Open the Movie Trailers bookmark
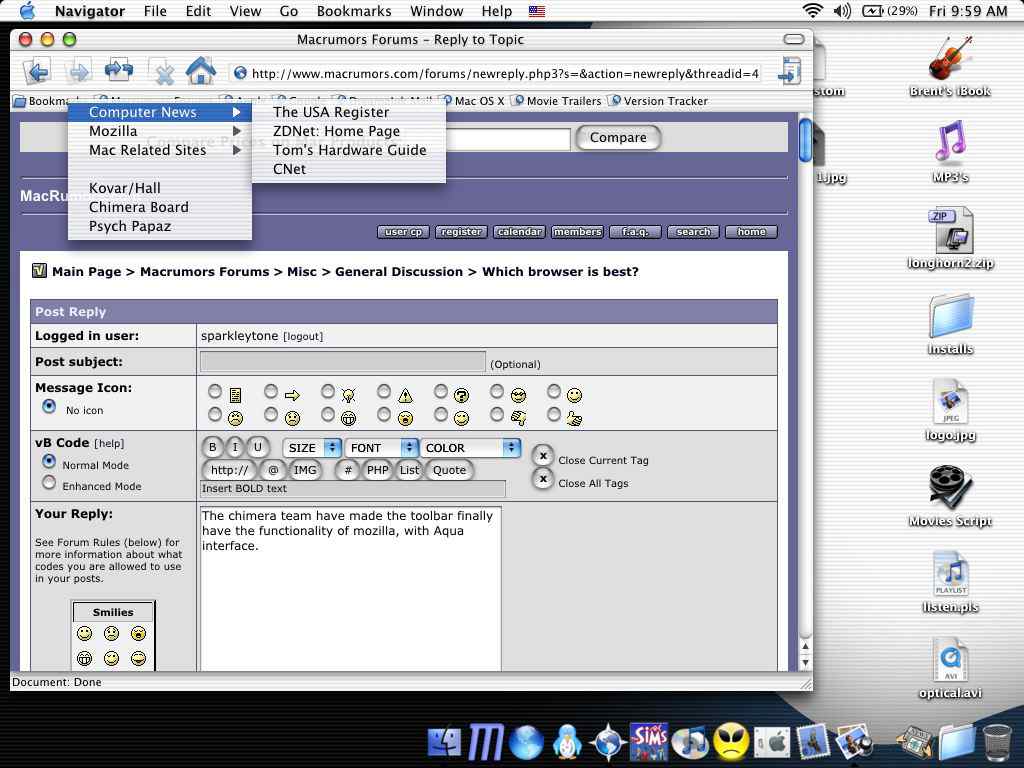 tap(556, 101)
